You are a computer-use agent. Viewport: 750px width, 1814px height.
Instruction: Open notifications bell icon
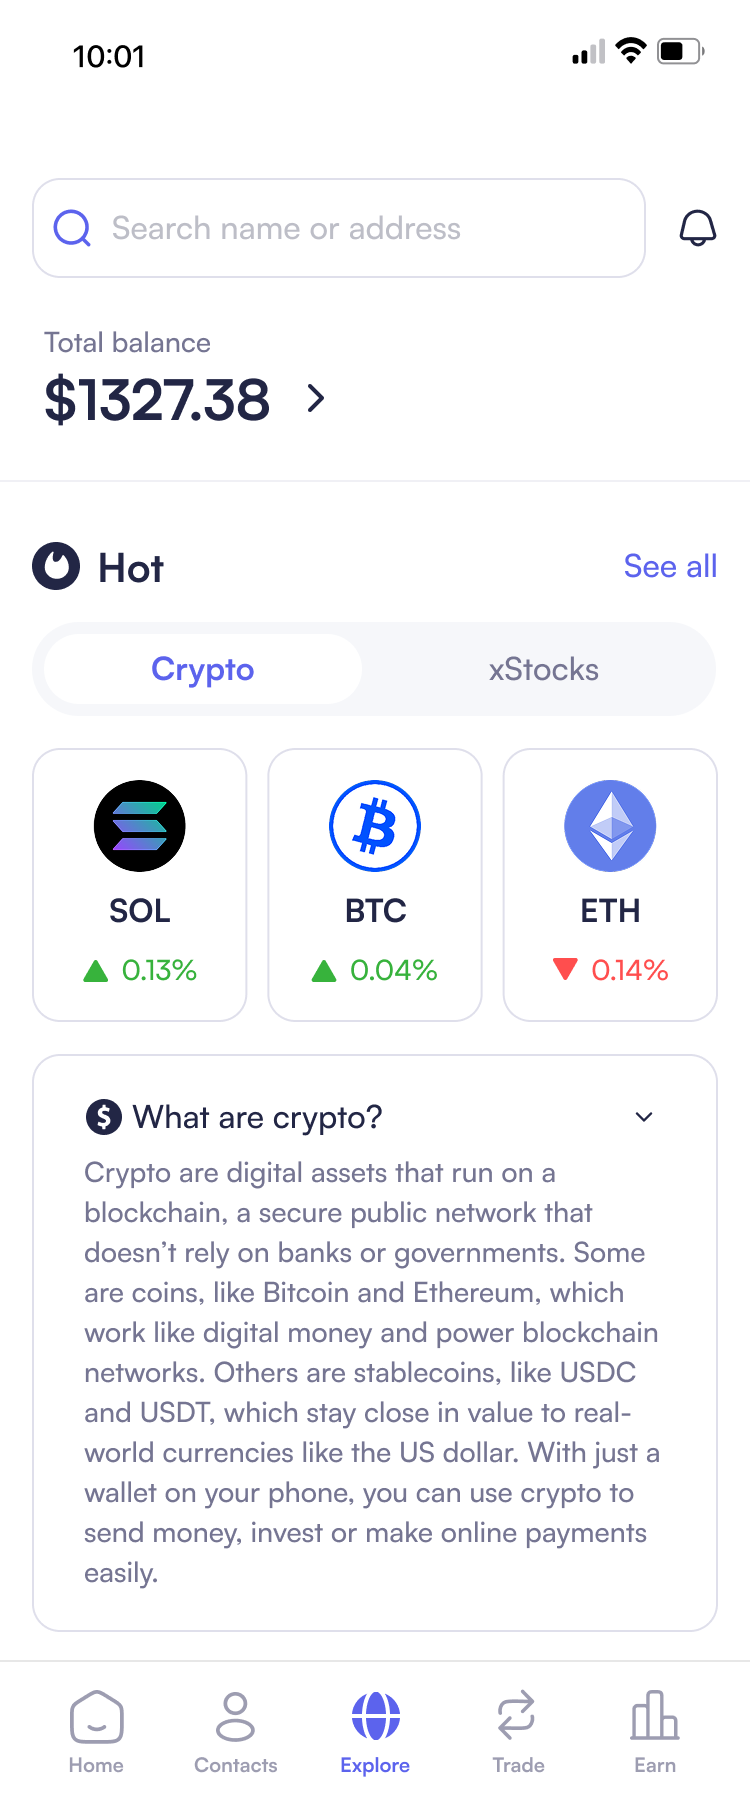[x=697, y=228]
